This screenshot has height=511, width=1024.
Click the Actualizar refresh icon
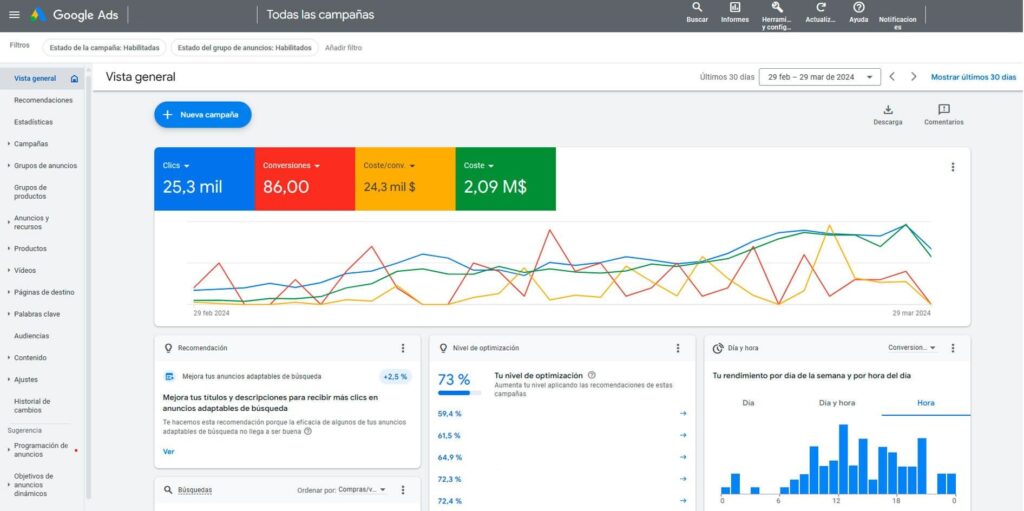(x=820, y=8)
